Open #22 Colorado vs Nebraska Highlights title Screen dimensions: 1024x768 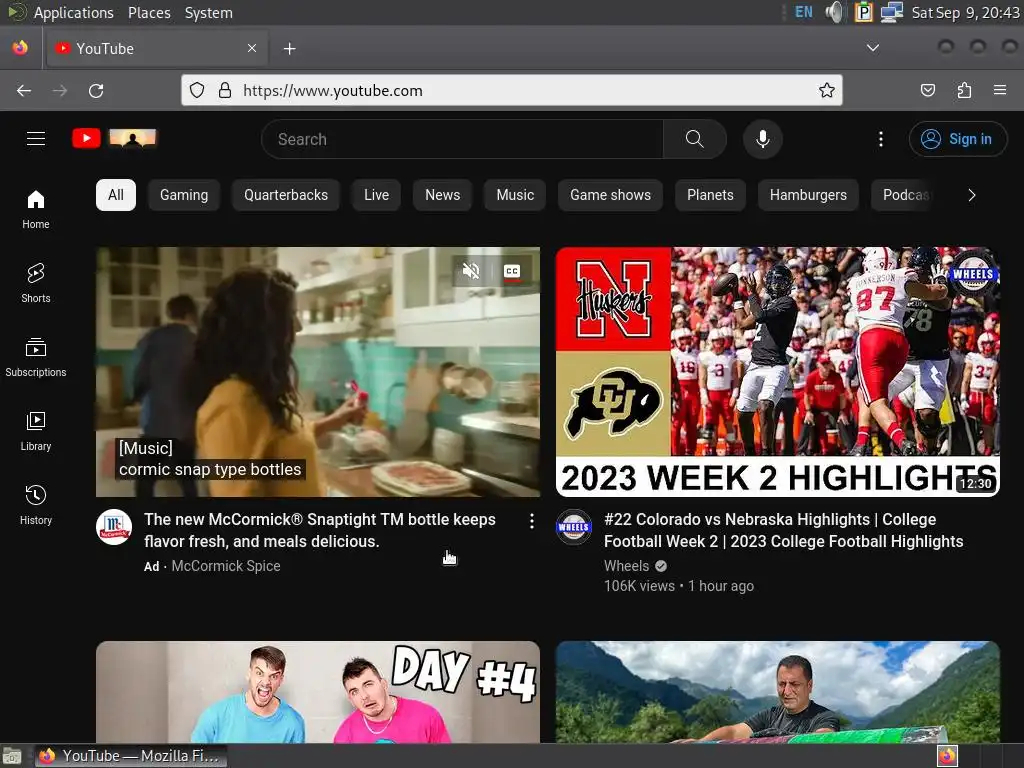pos(784,530)
